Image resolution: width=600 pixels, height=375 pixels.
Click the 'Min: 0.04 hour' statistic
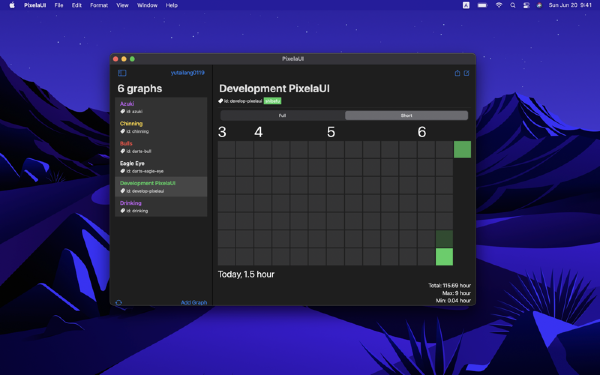[x=453, y=301]
